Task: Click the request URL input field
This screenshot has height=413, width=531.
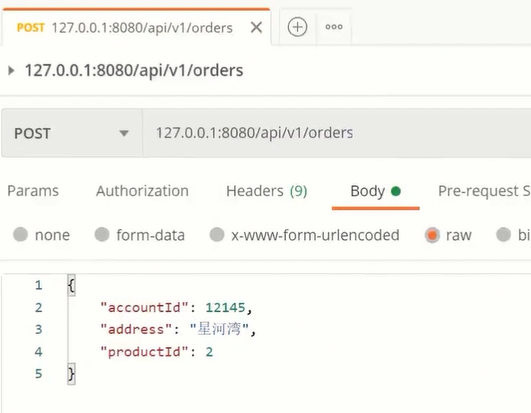Action: tap(337, 133)
